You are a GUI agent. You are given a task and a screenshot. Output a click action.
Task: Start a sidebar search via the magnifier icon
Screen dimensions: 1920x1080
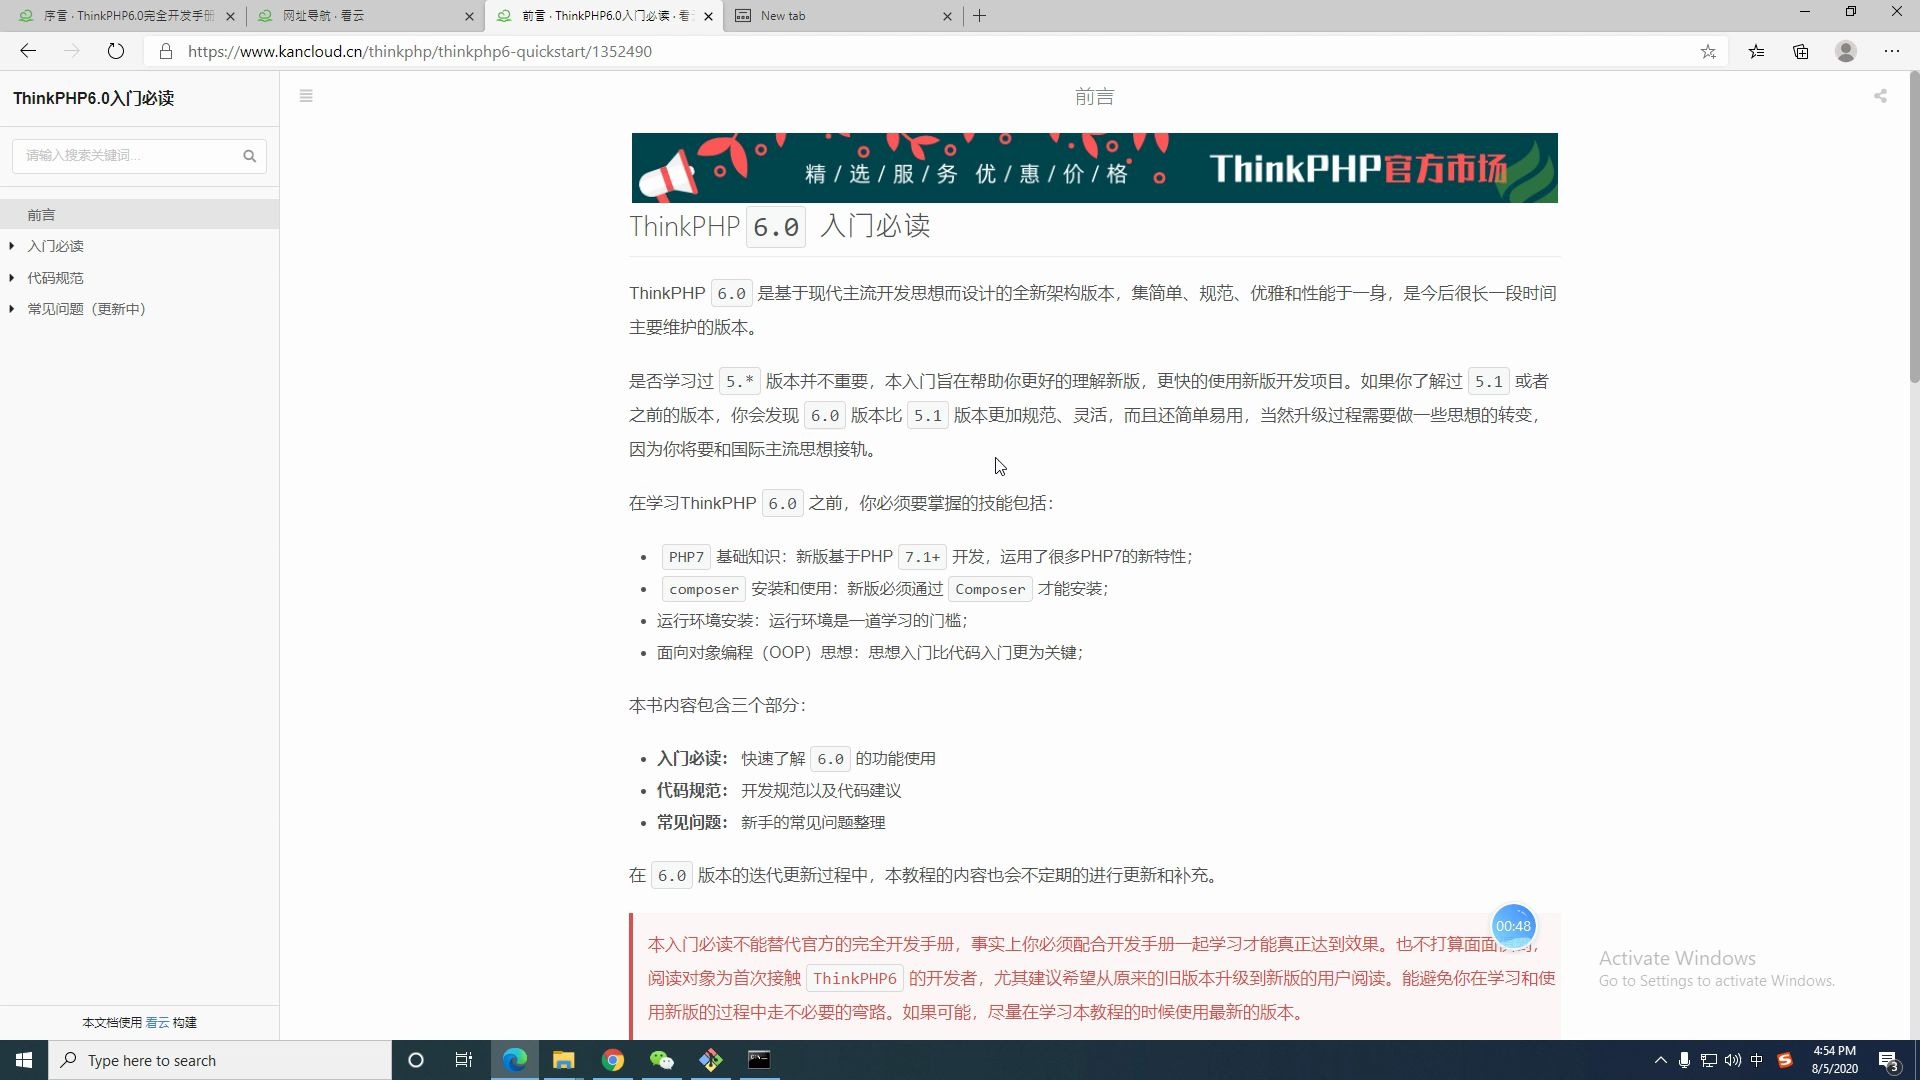click(250, 156)
